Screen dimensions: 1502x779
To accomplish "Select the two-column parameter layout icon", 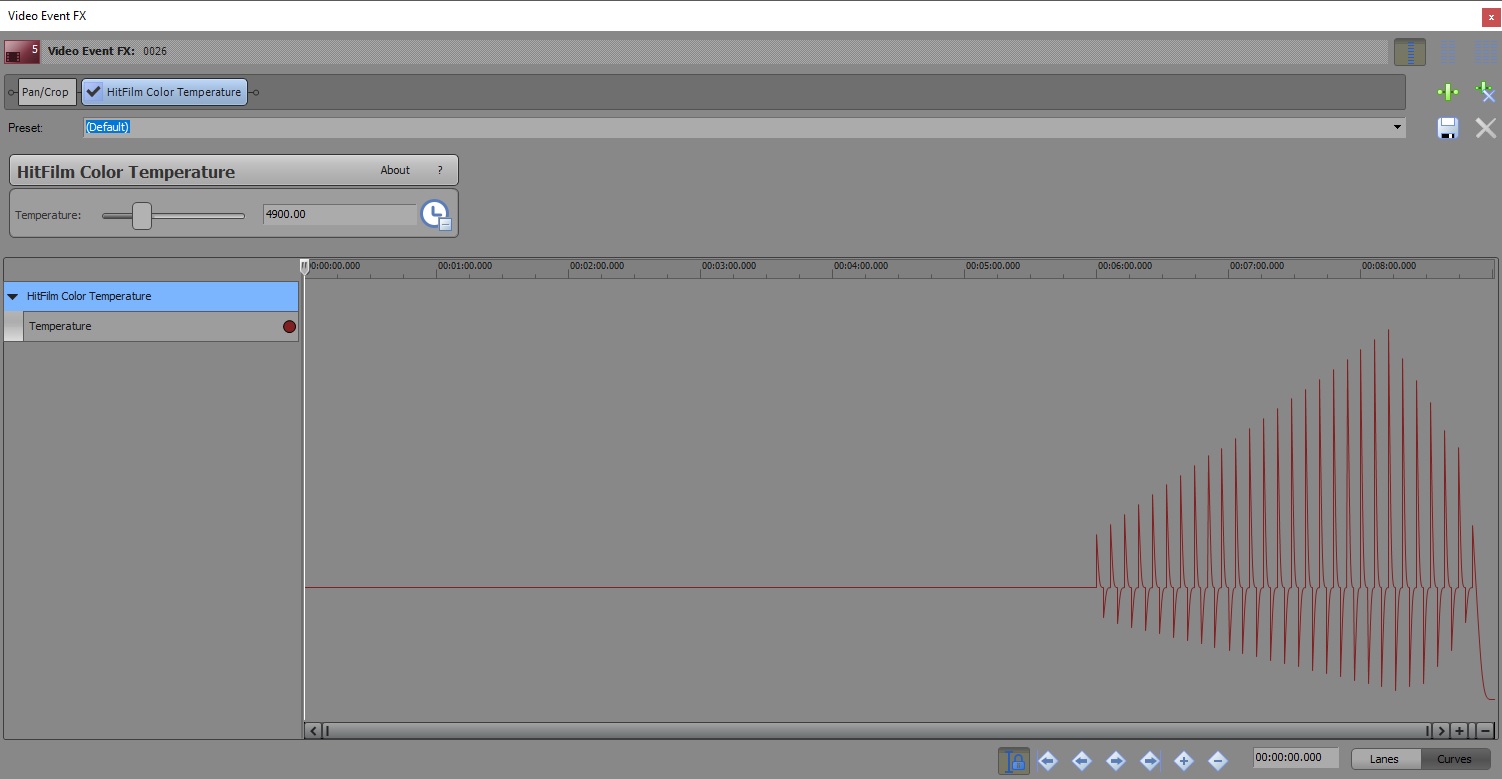I will 1447,52.
